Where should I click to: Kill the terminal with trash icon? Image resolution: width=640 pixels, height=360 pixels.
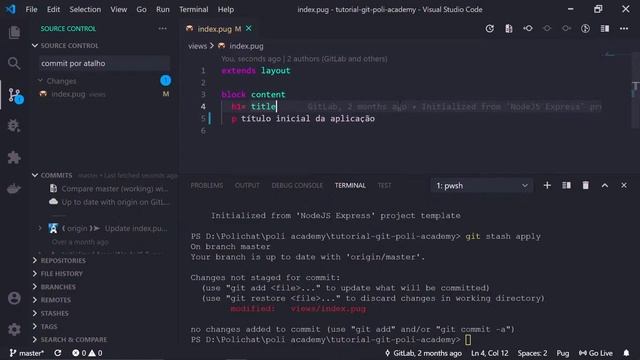point(586,185)
